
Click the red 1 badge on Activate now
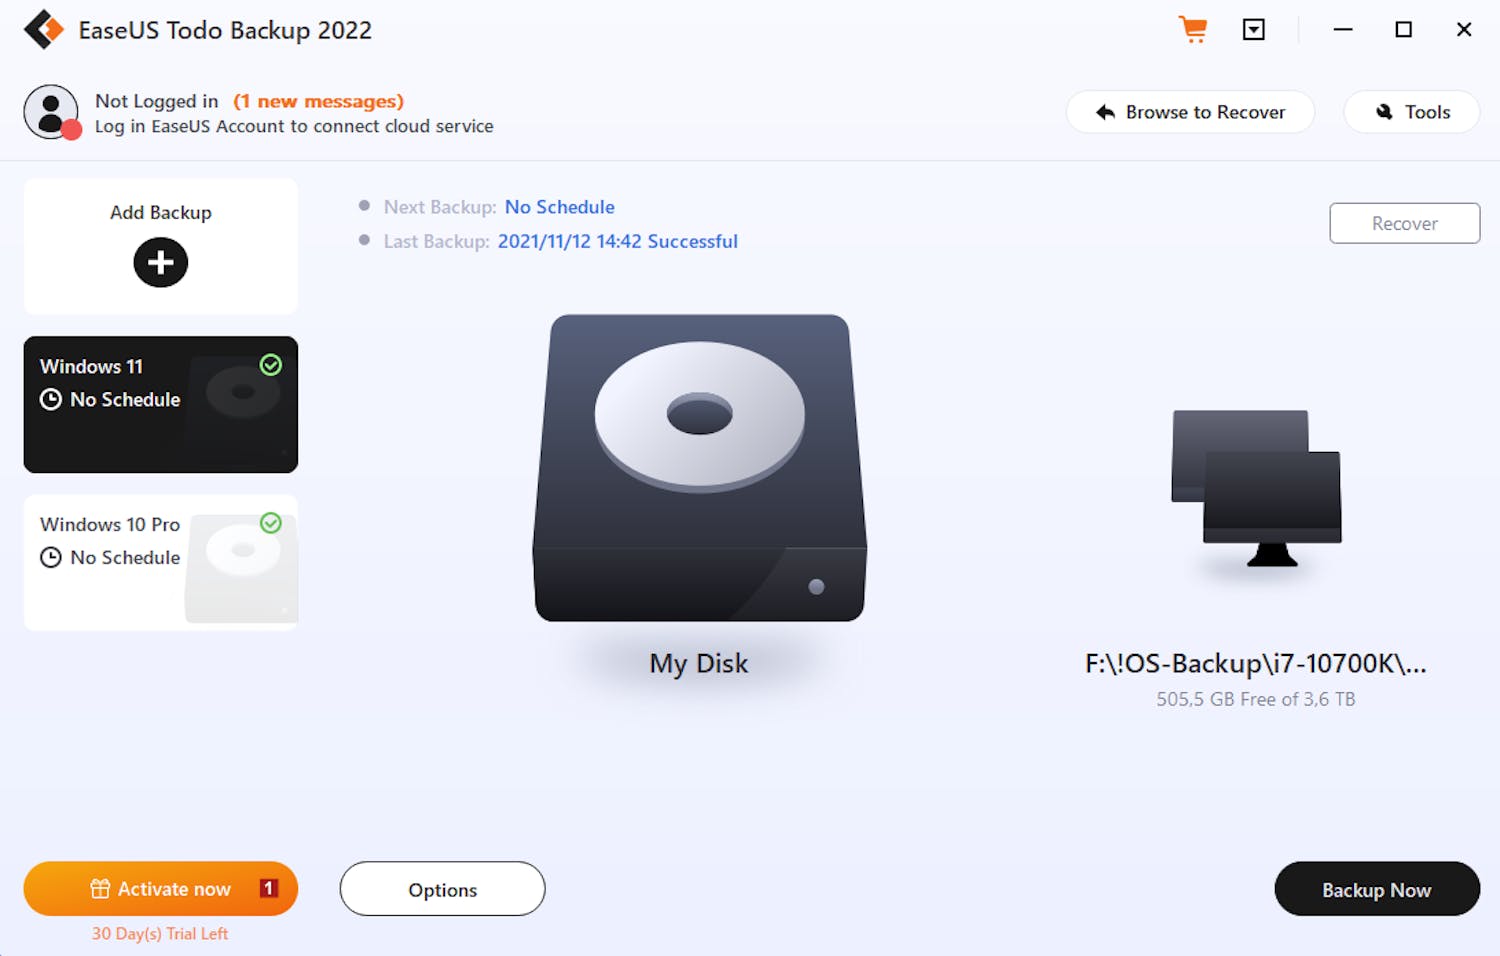(x=268, y=888)
